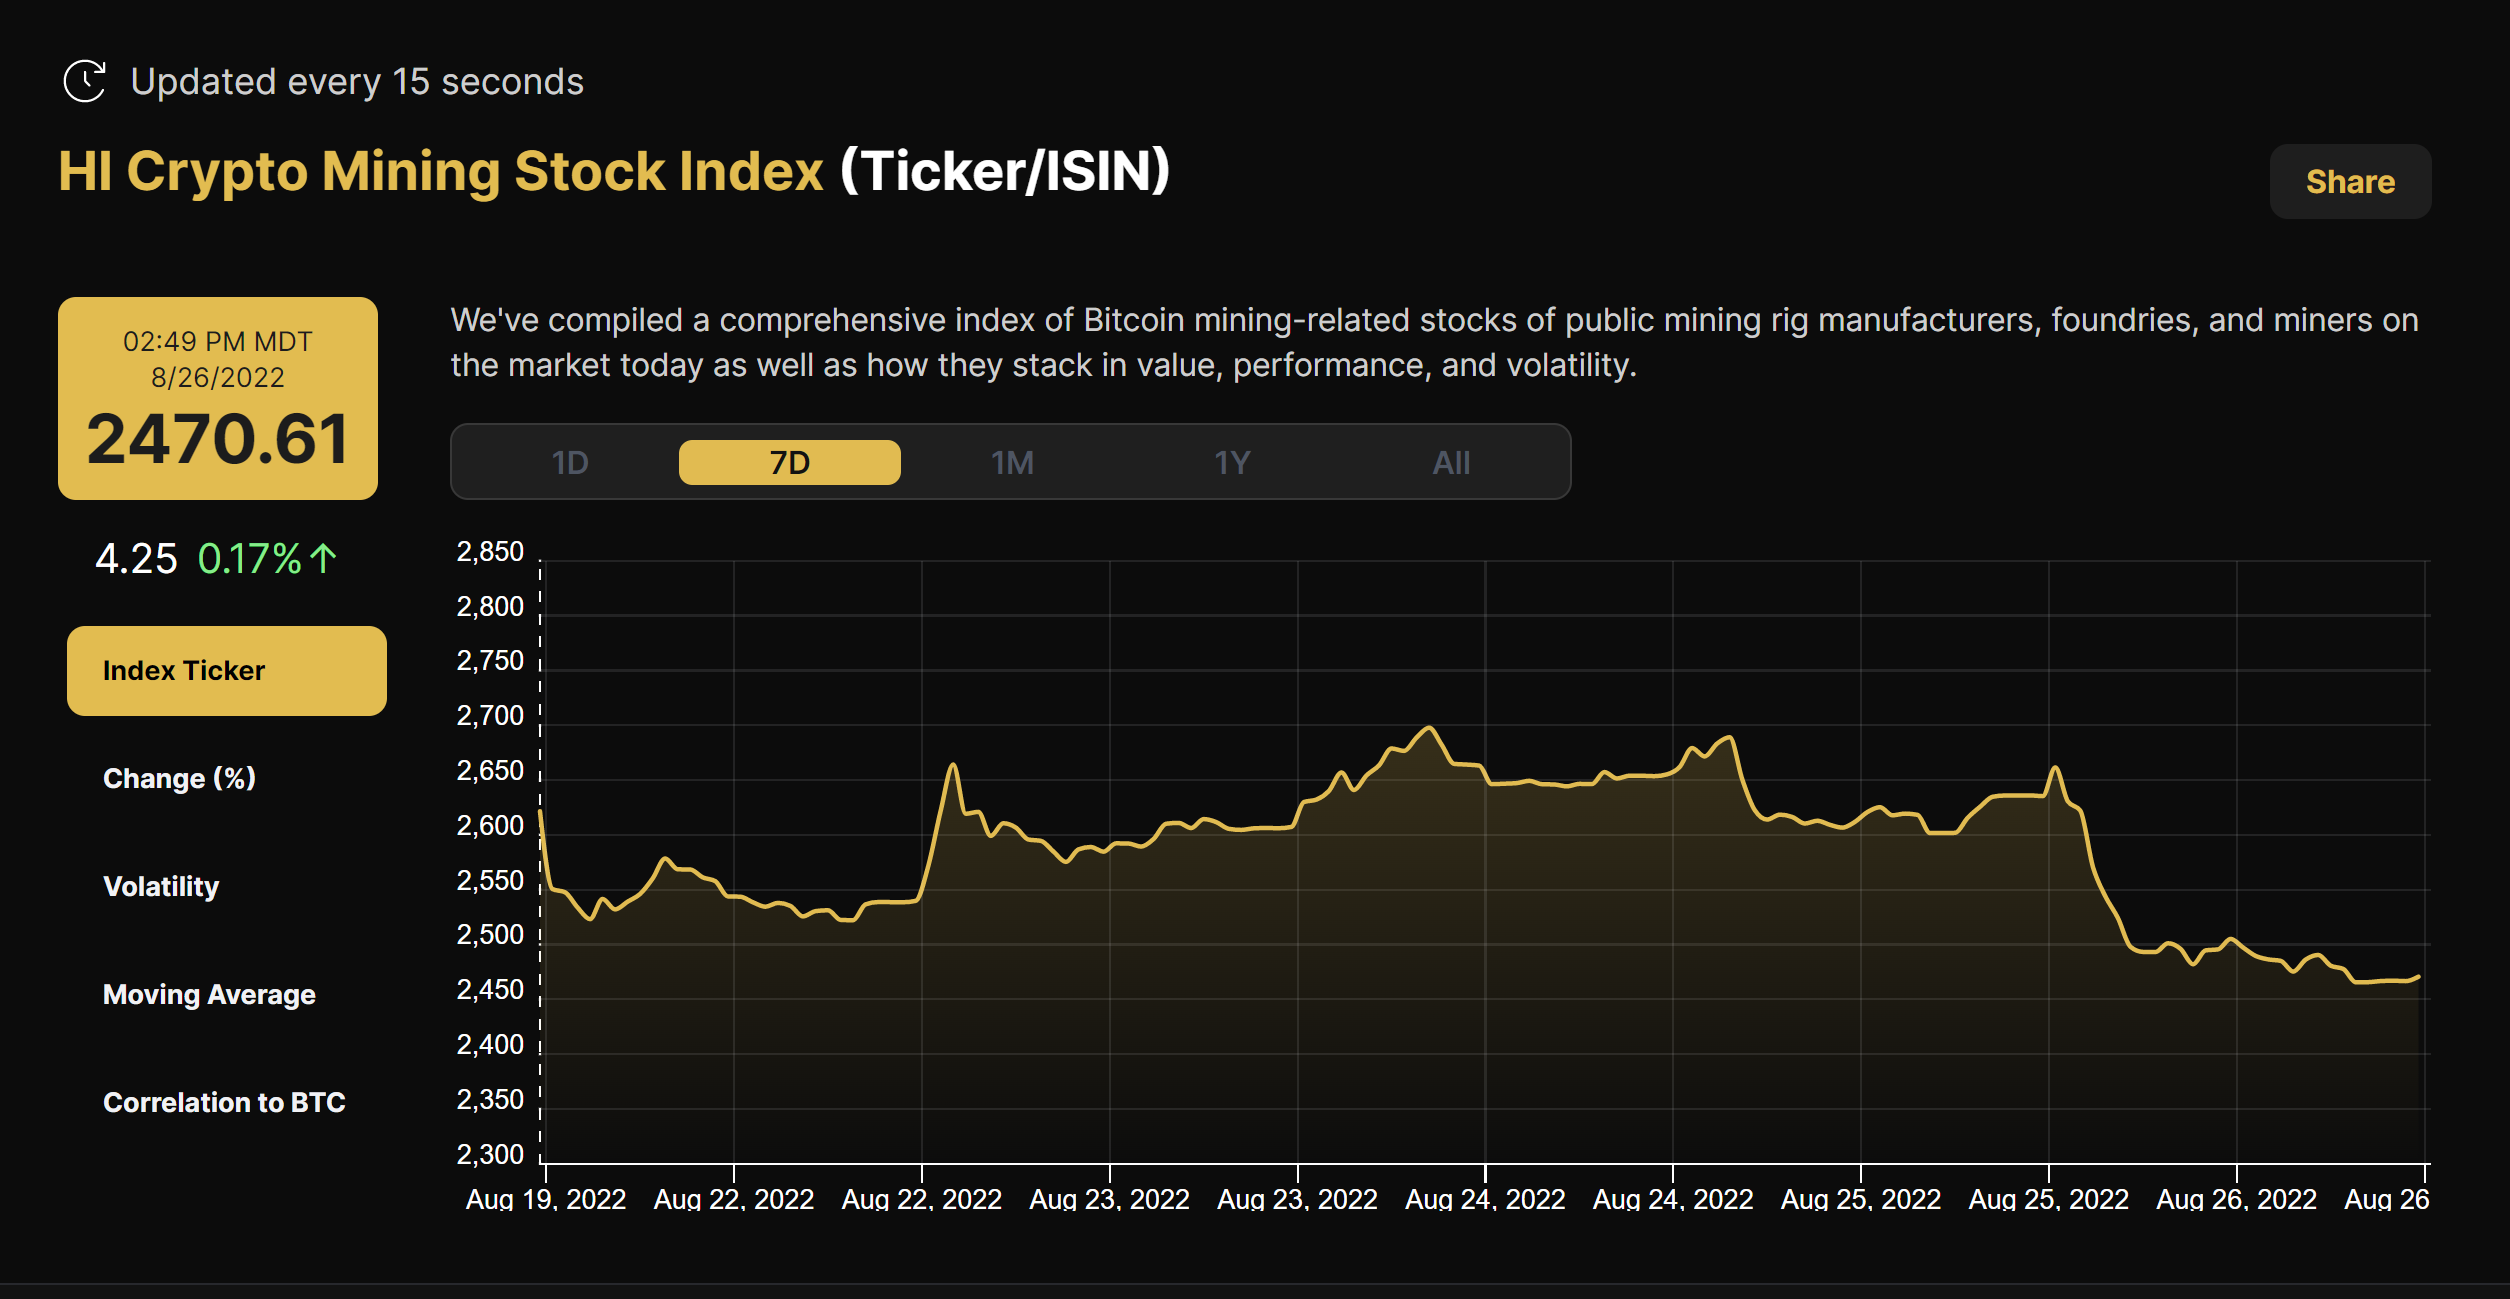Click the chart line's highest peak on Aug 24
2510x1299 pixels.
pyautogui.click(x=1430, y=727)
